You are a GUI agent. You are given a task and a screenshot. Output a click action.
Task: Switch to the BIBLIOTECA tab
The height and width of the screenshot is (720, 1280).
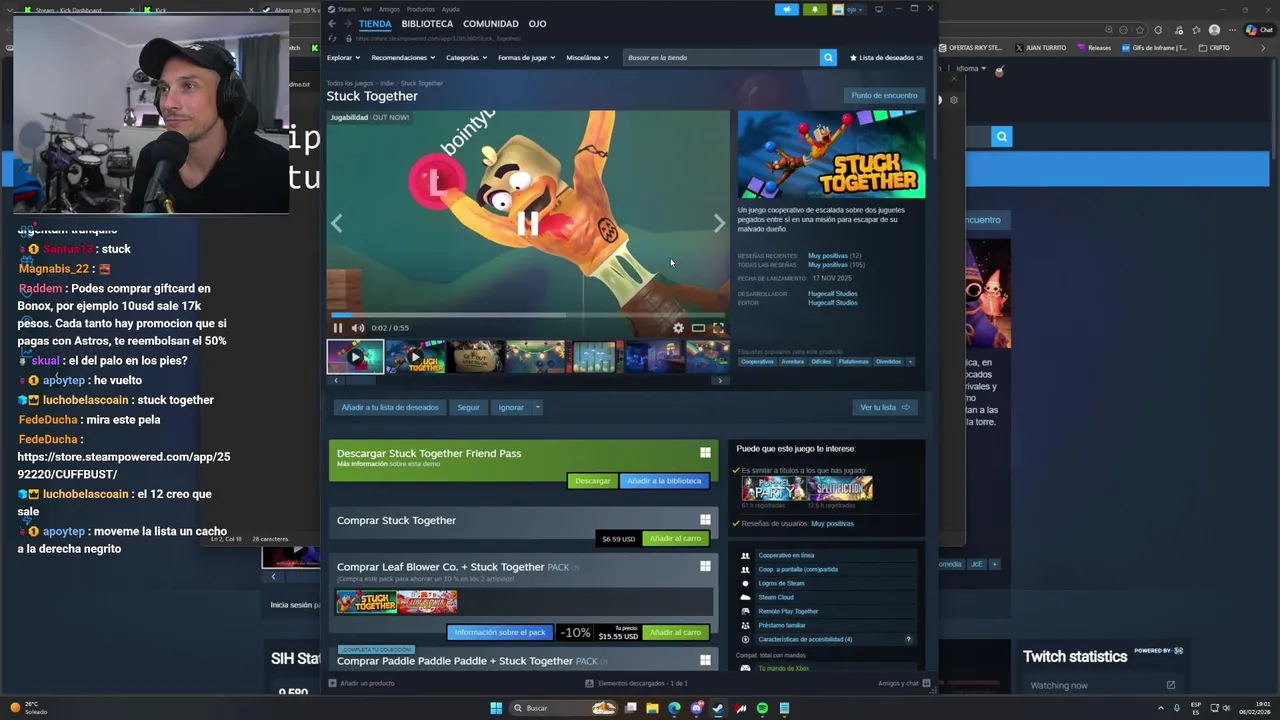point(427,24)
